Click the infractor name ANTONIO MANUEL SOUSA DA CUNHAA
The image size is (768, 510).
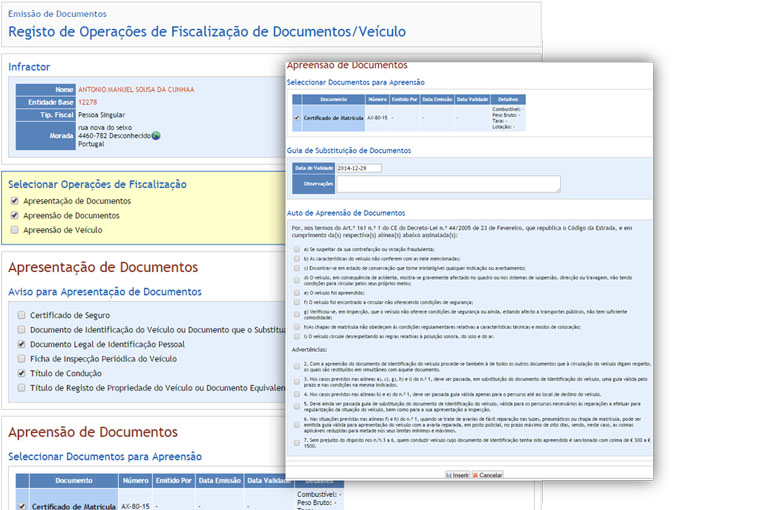(x=136, y=90)
